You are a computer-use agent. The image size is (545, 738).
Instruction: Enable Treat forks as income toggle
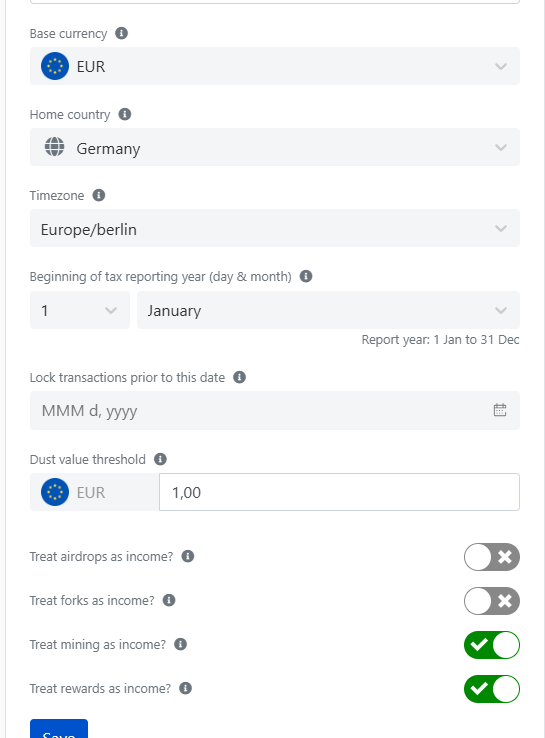[x=492, y=601]
